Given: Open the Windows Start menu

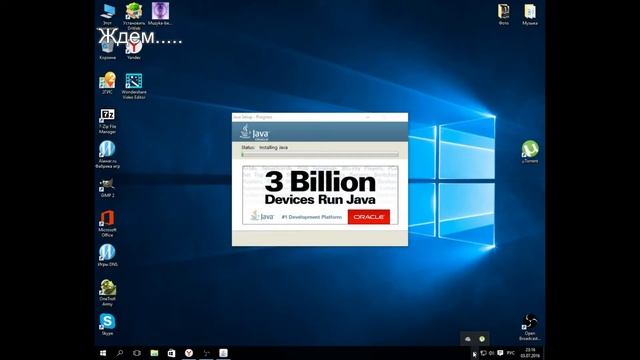Looking at the screenshot, I should [103, 353].
